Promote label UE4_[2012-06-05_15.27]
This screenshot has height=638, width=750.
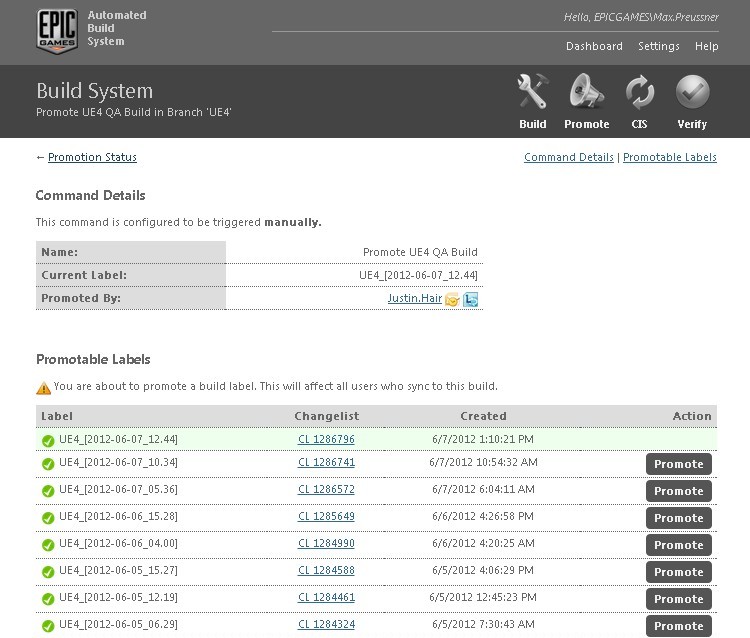point(679,572)
